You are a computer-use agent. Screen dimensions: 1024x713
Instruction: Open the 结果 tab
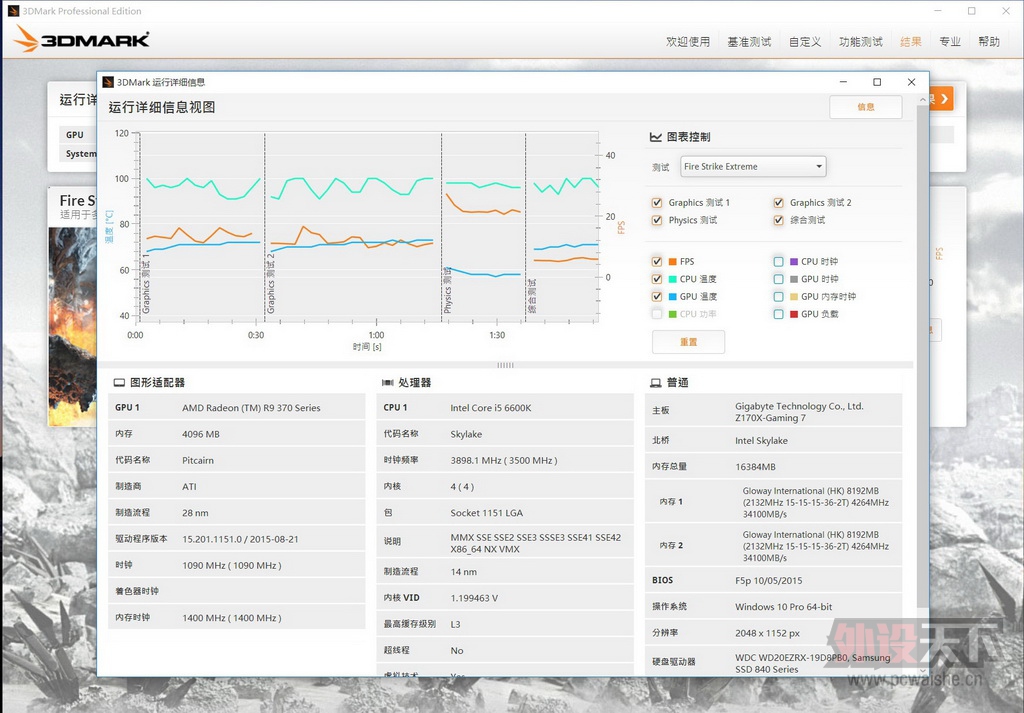pos(910,42)
